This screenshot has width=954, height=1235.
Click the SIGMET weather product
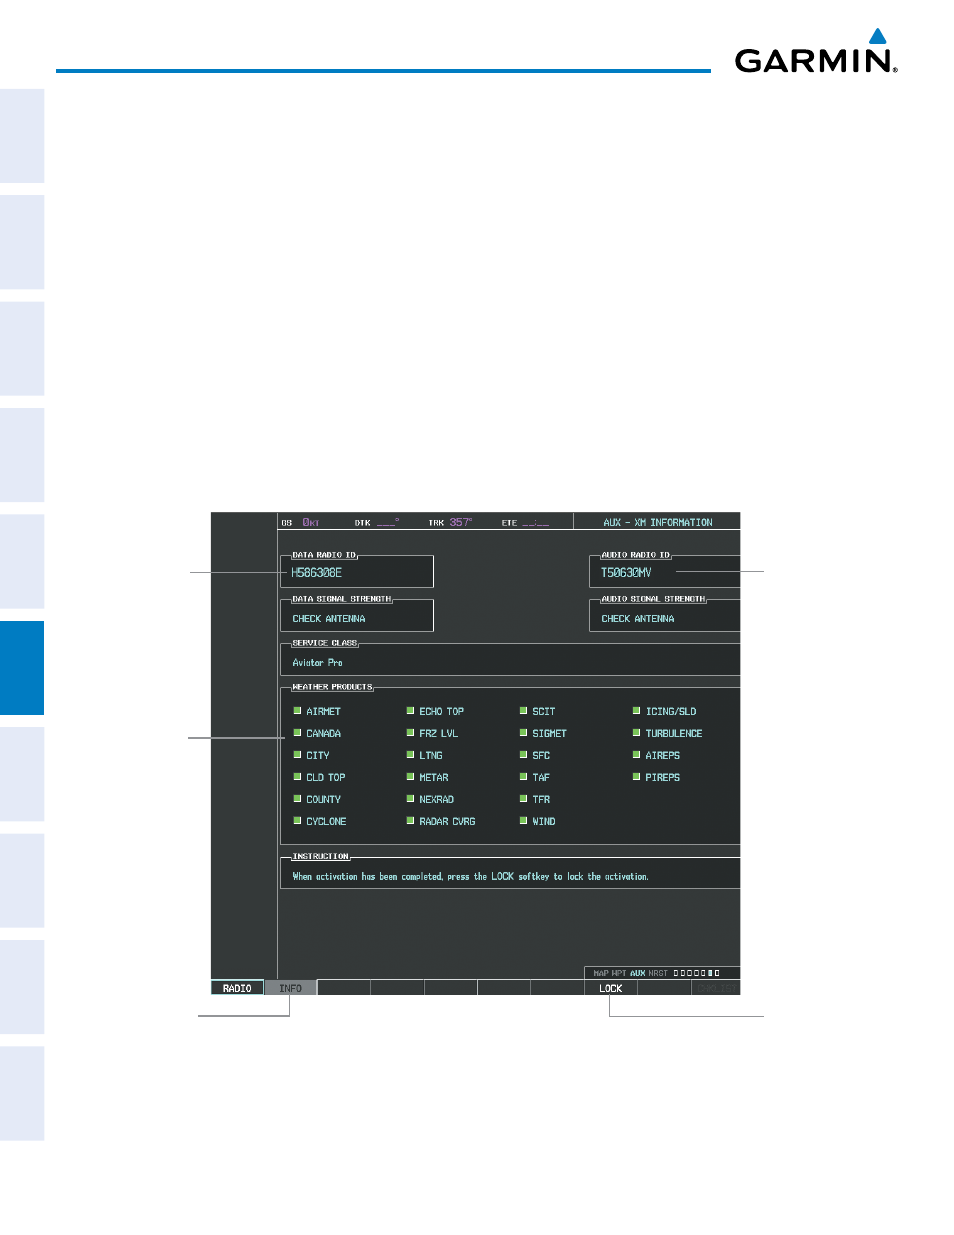(543, 733)
